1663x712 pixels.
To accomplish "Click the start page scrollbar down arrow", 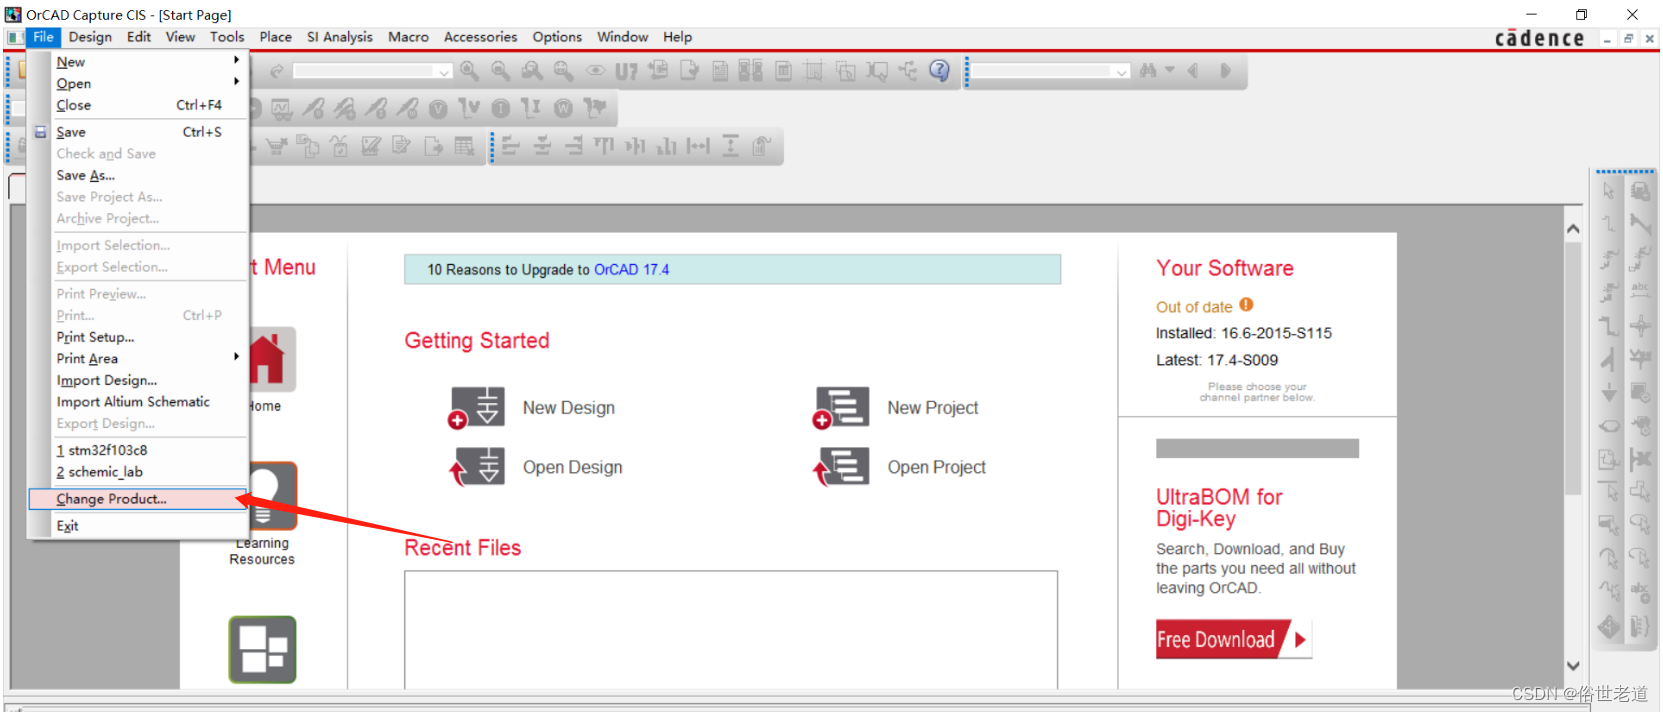I will pos(1573,666).
